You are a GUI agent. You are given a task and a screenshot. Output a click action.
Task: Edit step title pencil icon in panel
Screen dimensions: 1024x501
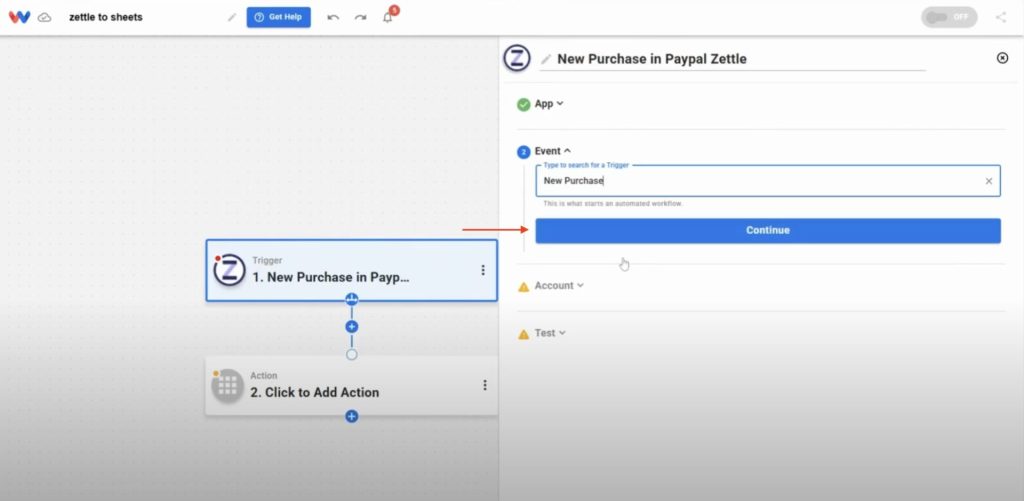tap(546, 59)
